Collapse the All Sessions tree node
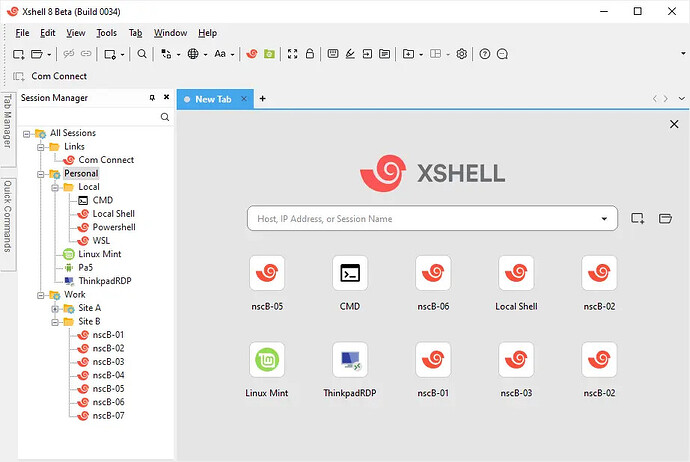Screen dimensions: 690x462 click(26, 134)
